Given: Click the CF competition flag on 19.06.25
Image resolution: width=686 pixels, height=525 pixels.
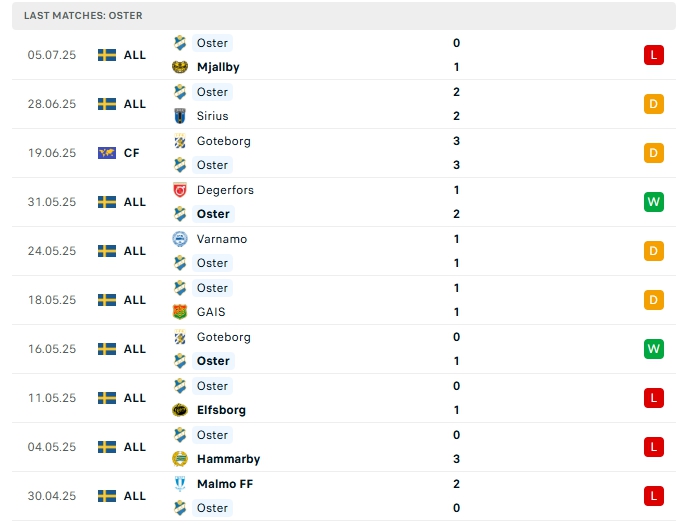Looking at the screenshot, I should (x=107, y=153).
